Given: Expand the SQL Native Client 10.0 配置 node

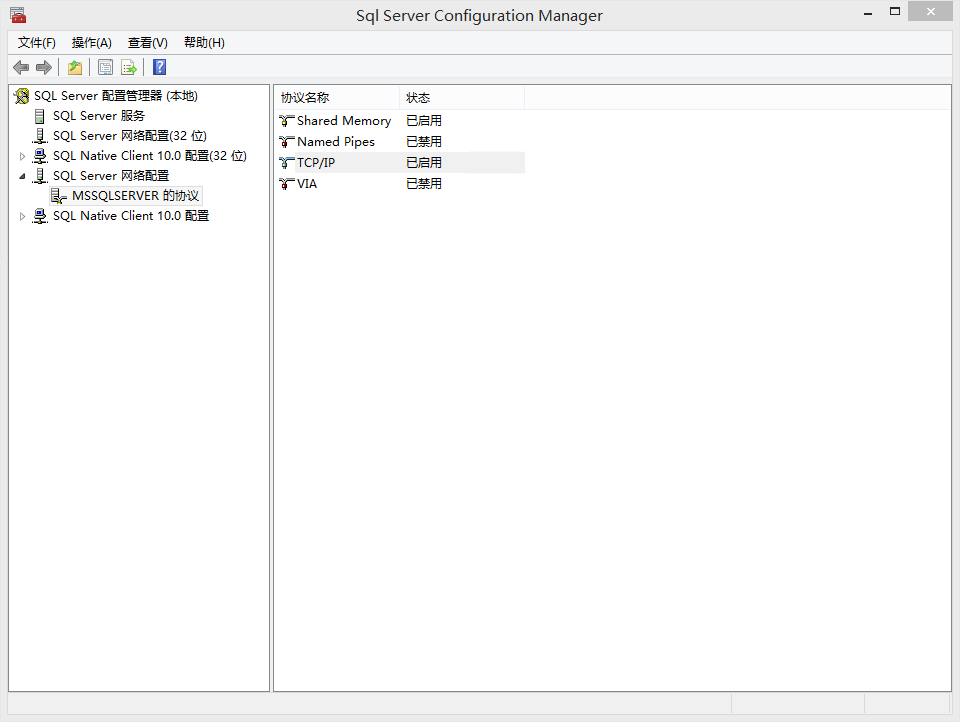Looking at the screenshot, I should pos(22,216).
